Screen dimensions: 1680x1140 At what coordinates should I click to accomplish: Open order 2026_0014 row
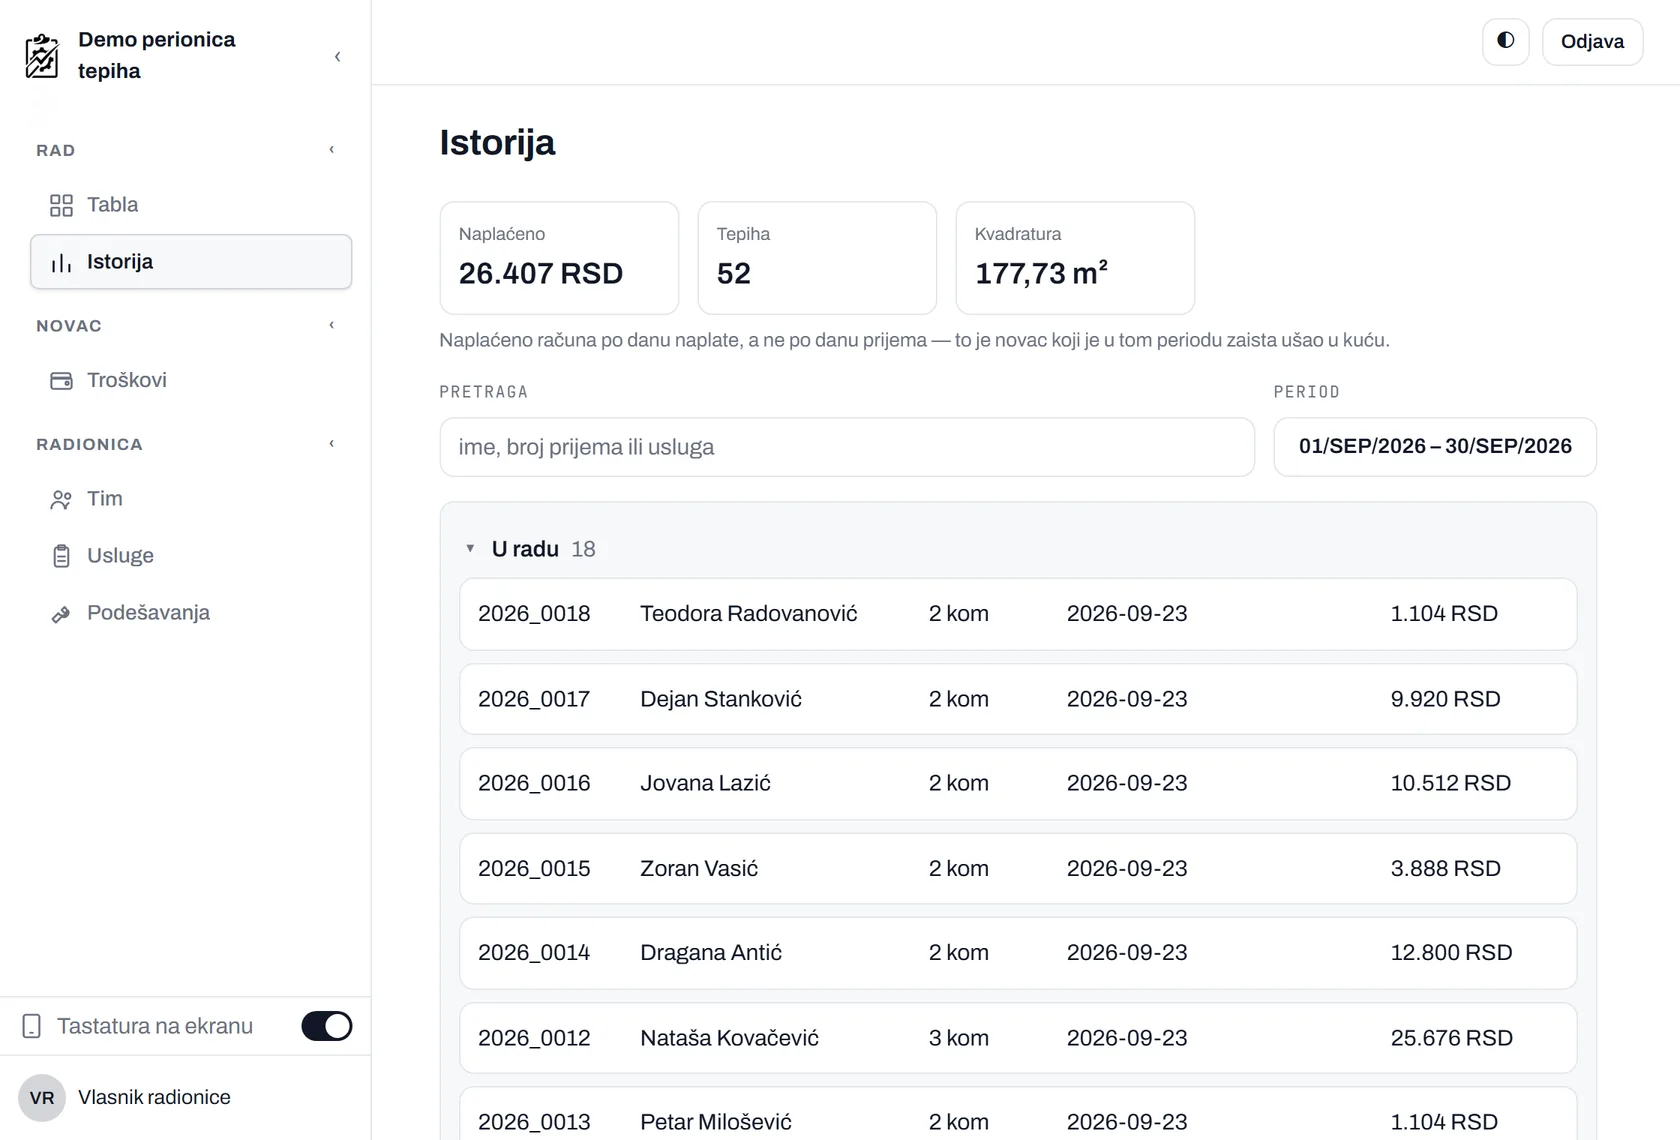coord(1018,953)
